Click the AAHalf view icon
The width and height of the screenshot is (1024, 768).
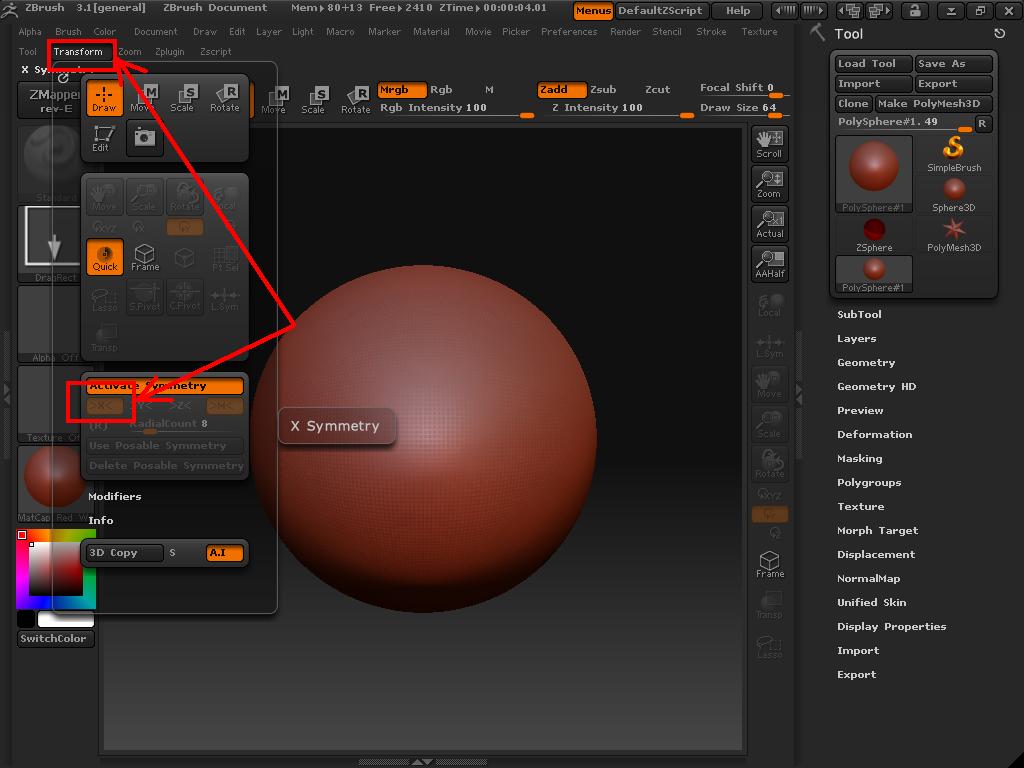click(x=769, y=263)
